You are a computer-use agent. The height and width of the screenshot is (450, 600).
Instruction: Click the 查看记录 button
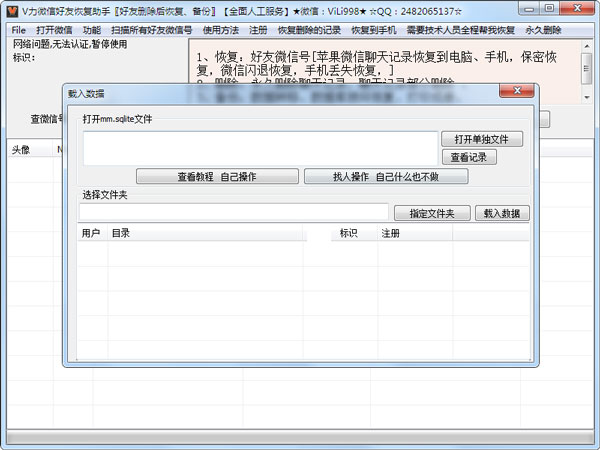(x=468, y=157)
